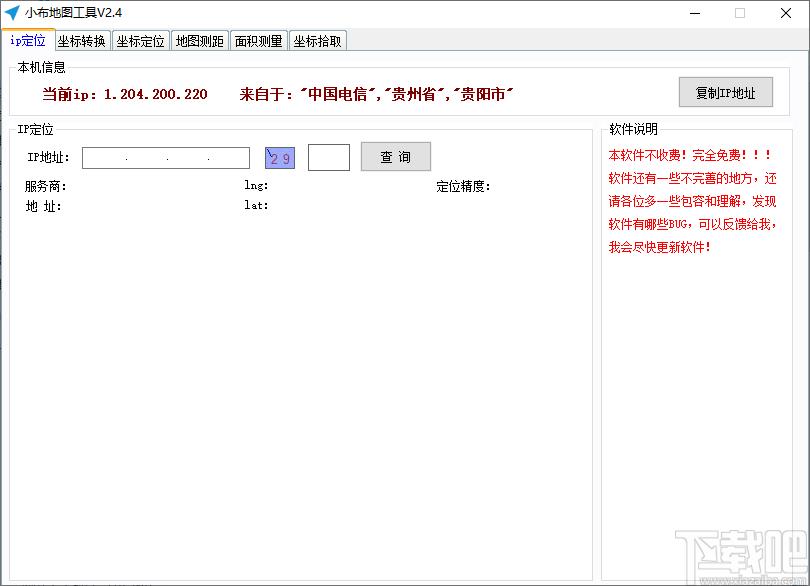Click the current IP text 1.204.200.220
The height and width of the screenshot is (586, 810).
click(x=155, y=94)
